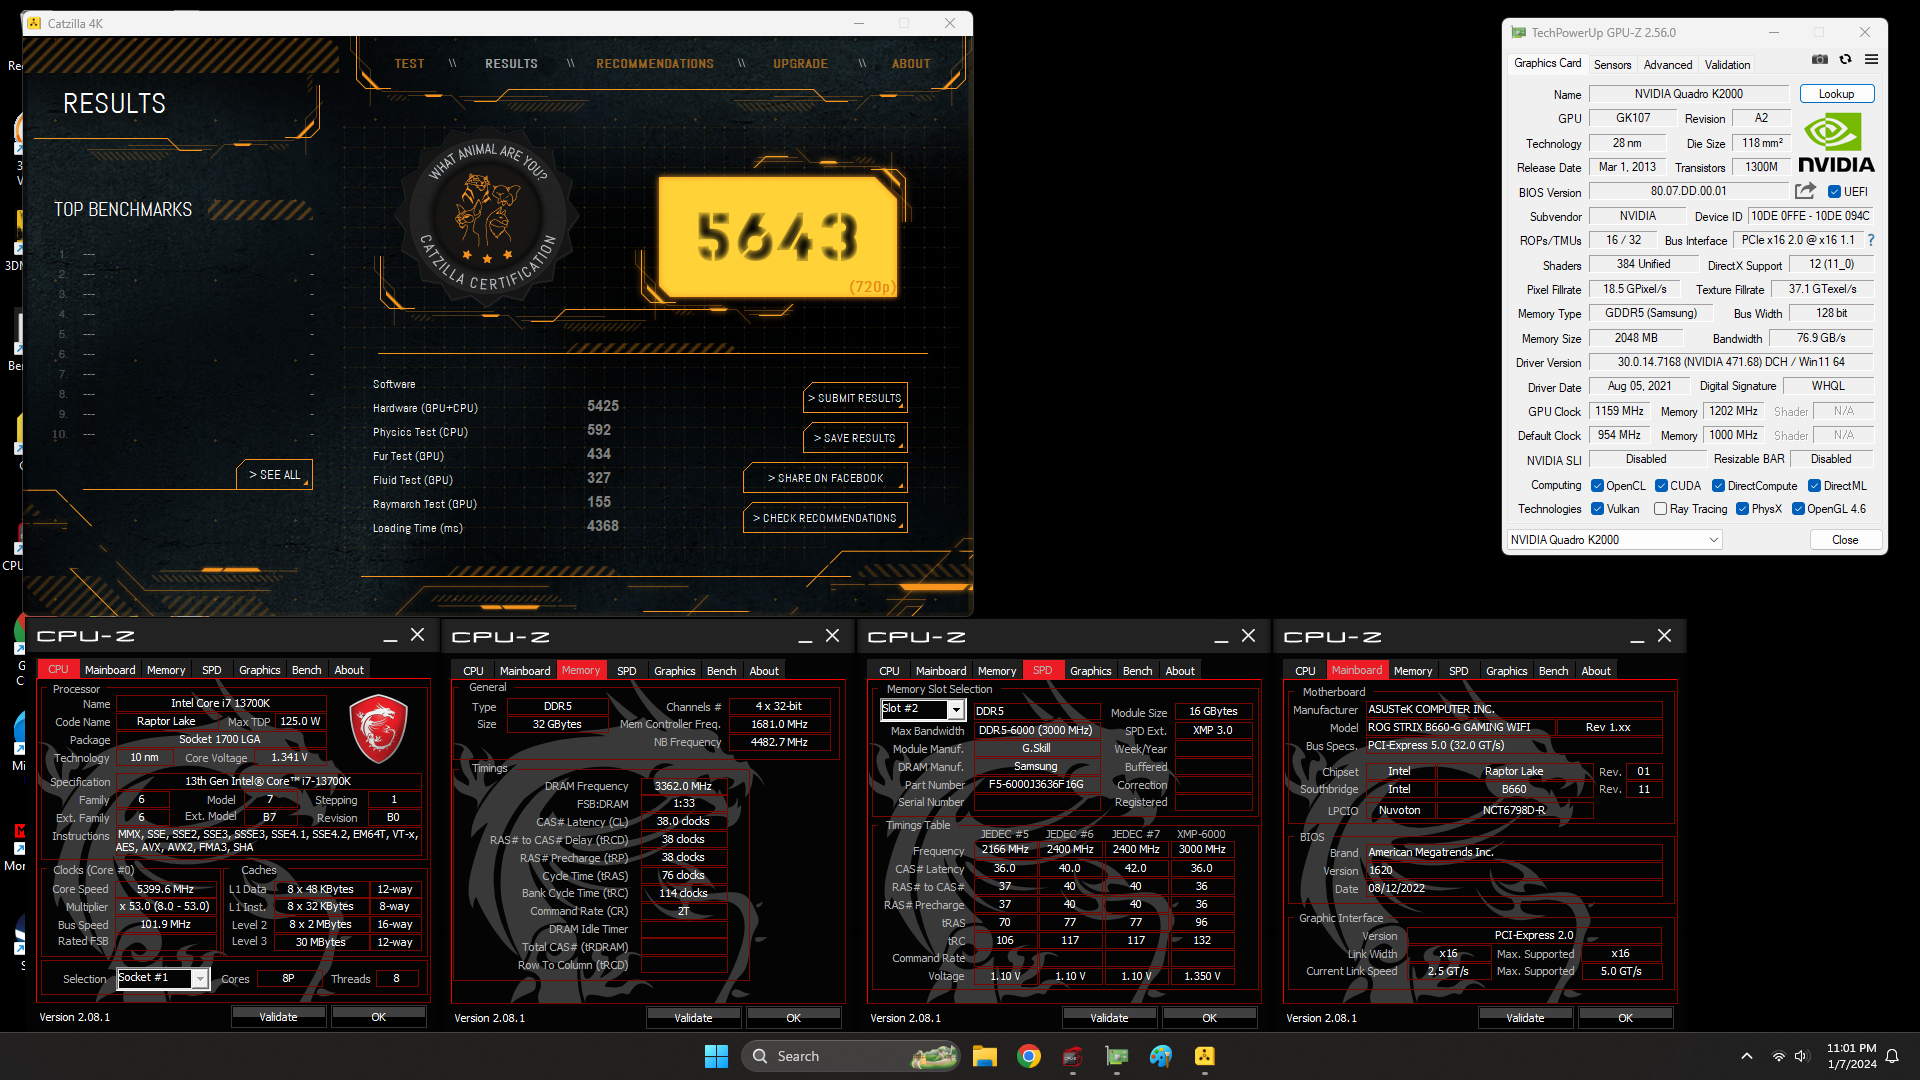Take GPU-Z screenshot with camera icon

tap(1820, 60)
